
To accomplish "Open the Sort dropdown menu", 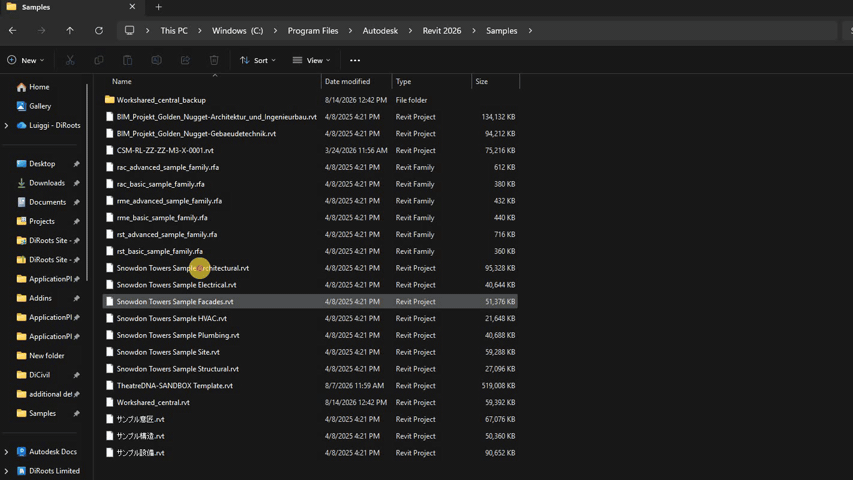I will tap(258, 60).
